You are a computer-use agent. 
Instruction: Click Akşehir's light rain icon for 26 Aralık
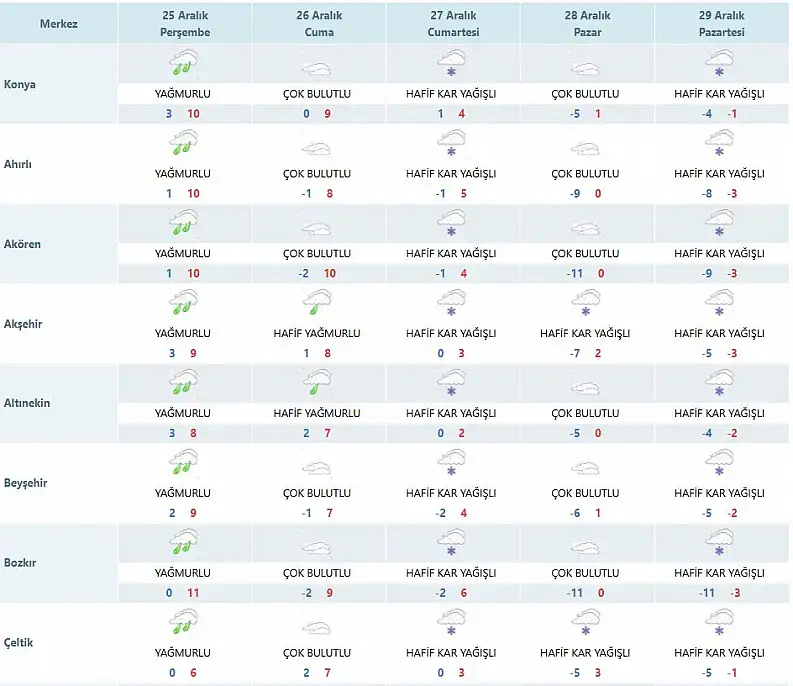pos(317,304)
